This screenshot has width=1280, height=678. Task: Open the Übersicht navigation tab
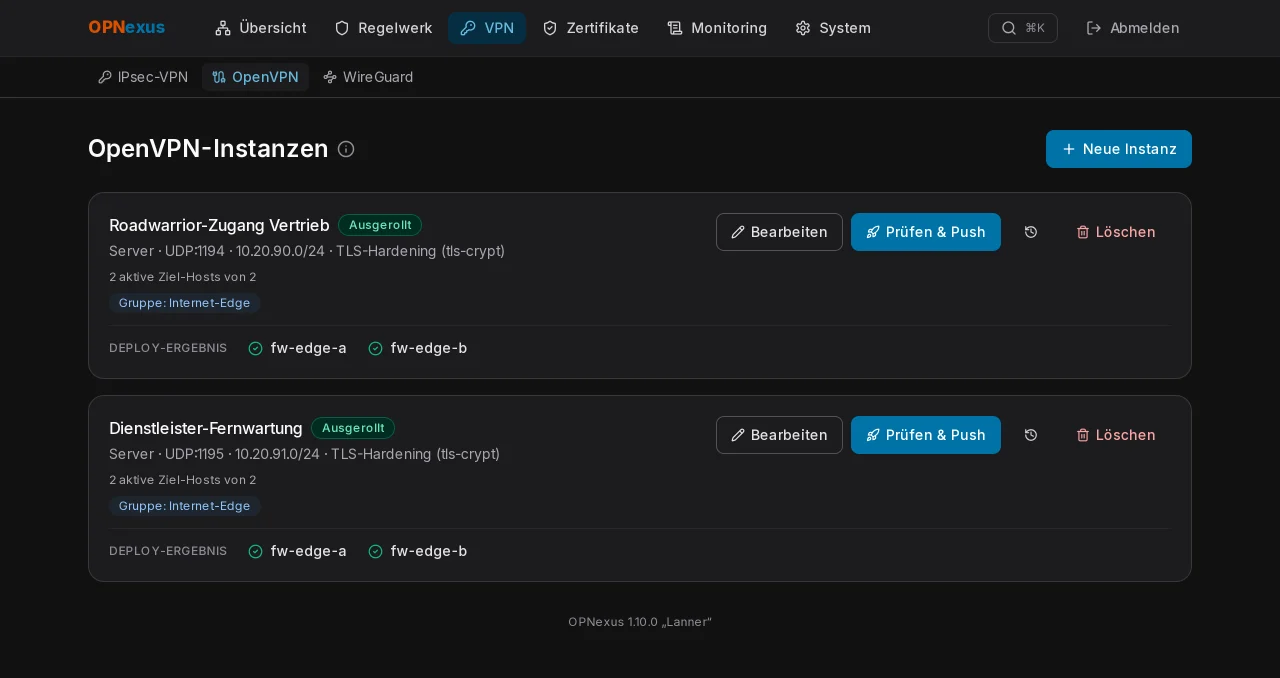260,28
